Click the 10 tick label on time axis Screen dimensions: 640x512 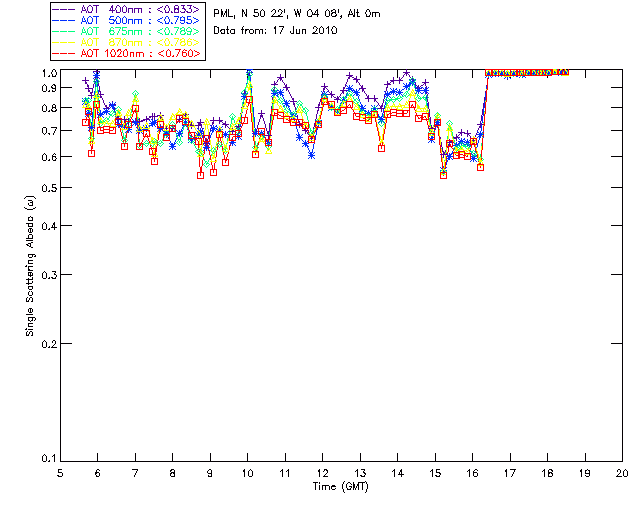pyautogui.click(x=247, y=472)
